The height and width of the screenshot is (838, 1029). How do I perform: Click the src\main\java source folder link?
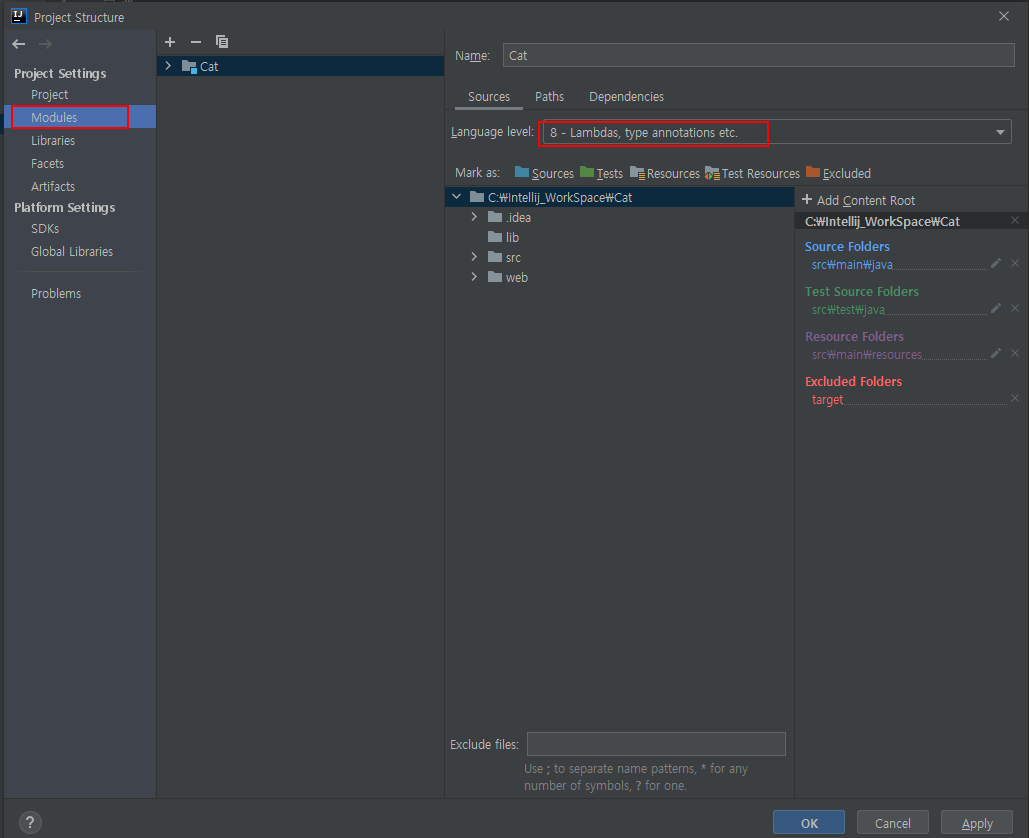click(852, 264)
